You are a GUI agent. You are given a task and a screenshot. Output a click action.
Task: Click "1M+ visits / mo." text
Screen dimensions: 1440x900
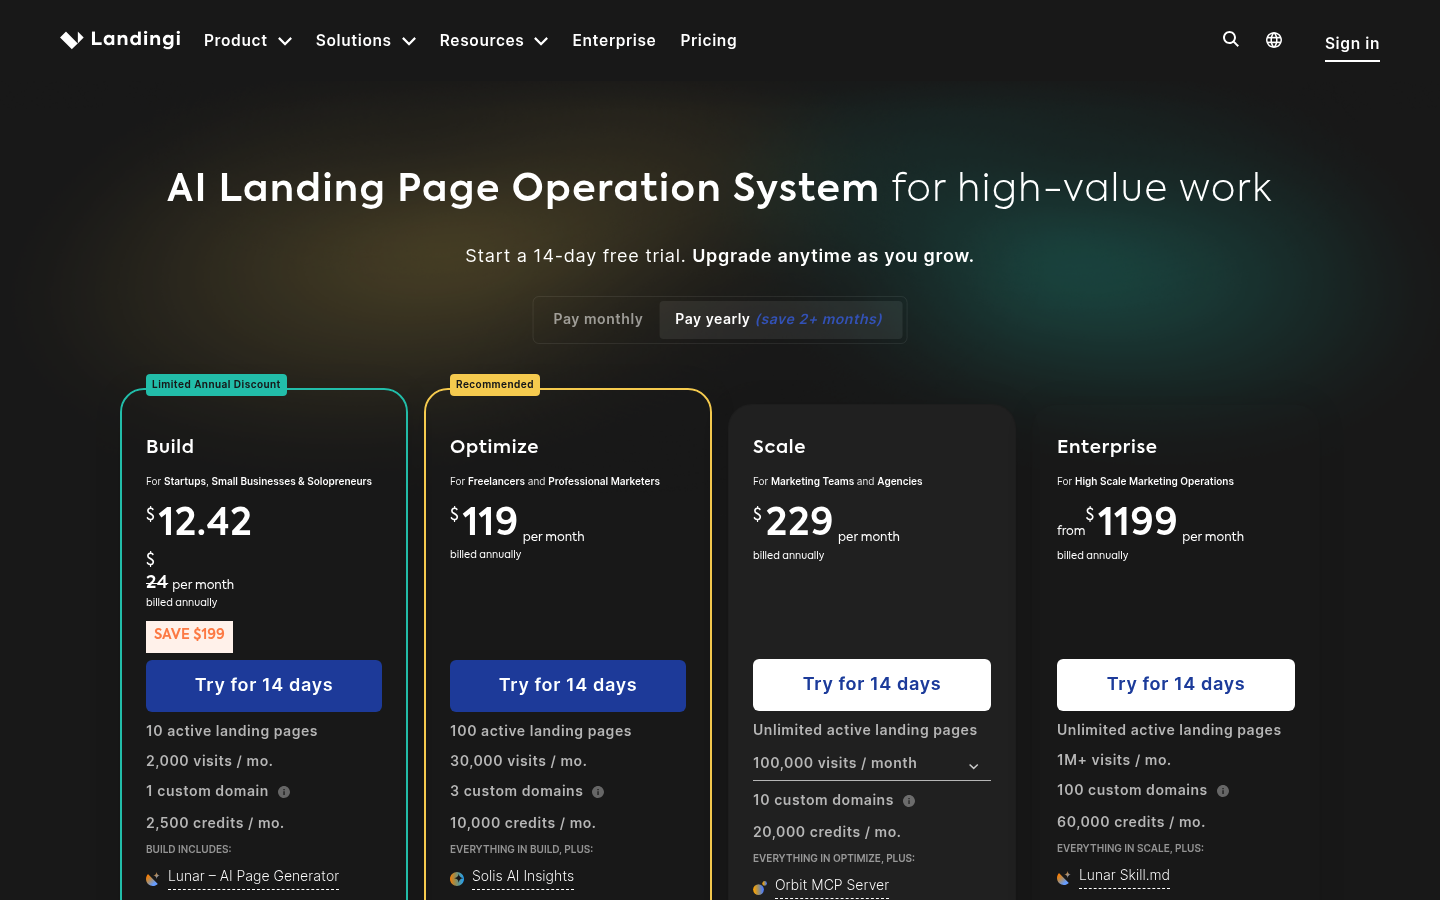click(1114, 761)
